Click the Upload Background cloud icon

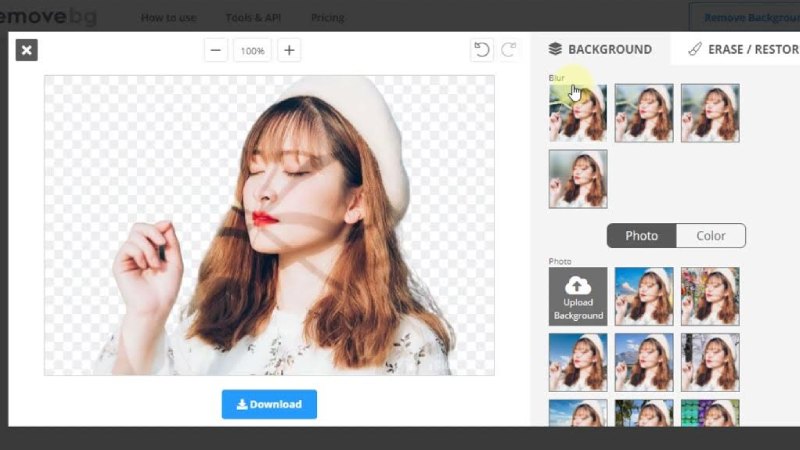tap(578, 286)
